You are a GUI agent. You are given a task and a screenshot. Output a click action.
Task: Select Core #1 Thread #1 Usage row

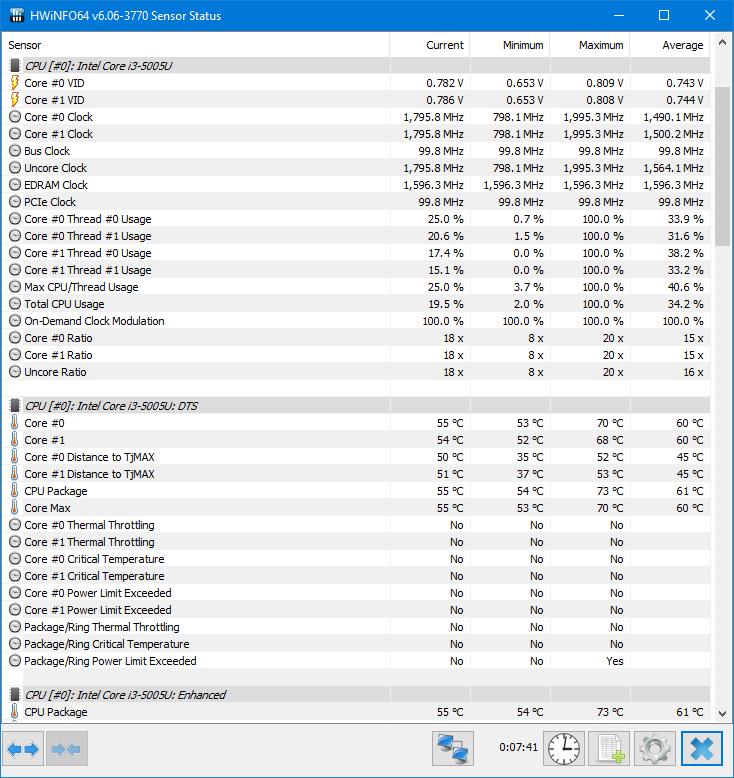[x=356, y=270]
